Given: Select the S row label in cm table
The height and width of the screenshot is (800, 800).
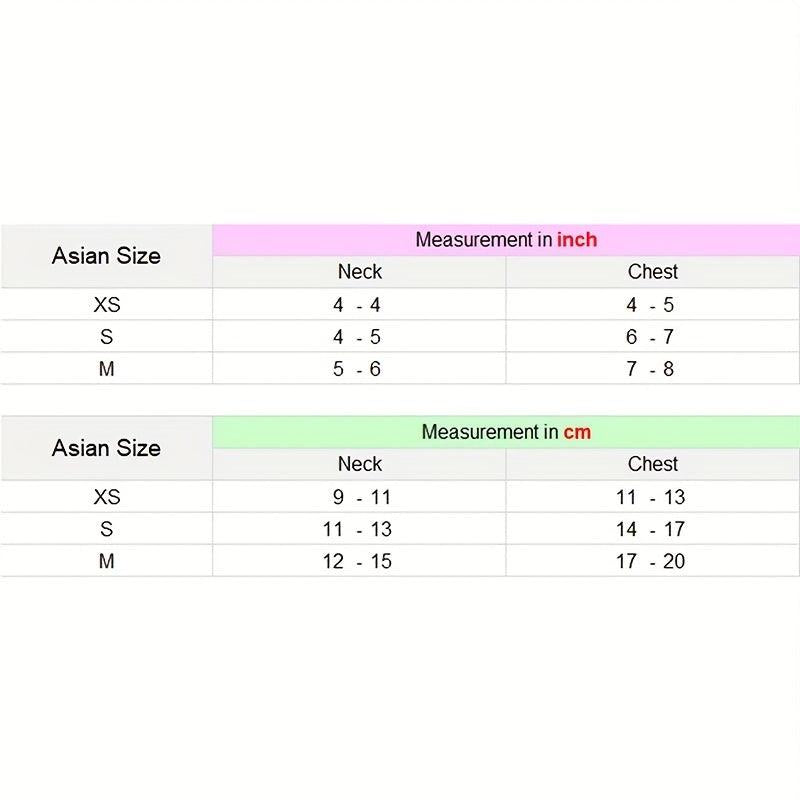Looking at the screenshot, I should point(106,529).
